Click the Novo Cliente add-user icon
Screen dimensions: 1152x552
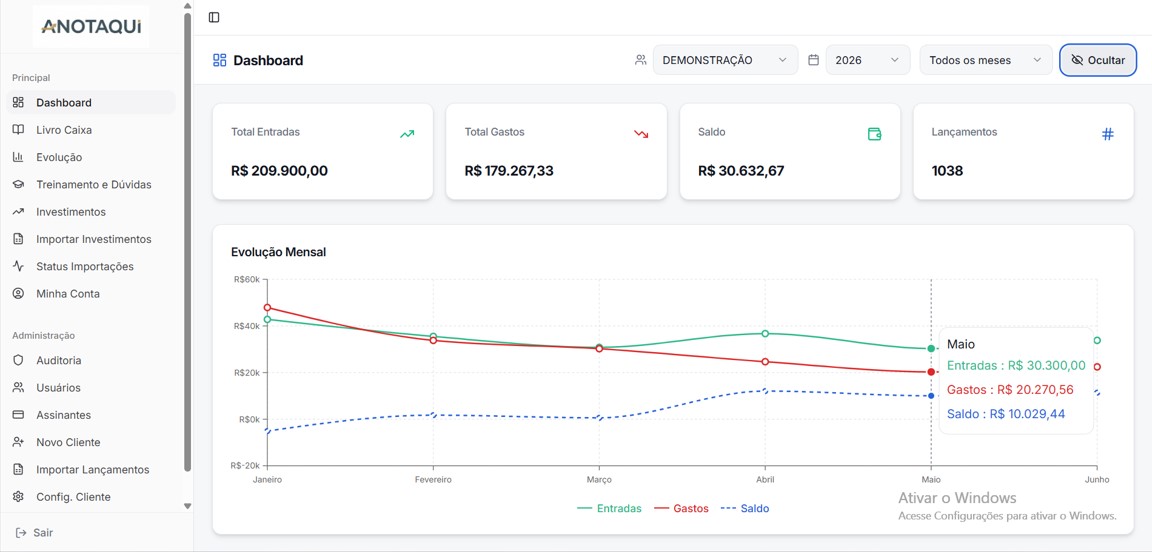coord(18,442)
